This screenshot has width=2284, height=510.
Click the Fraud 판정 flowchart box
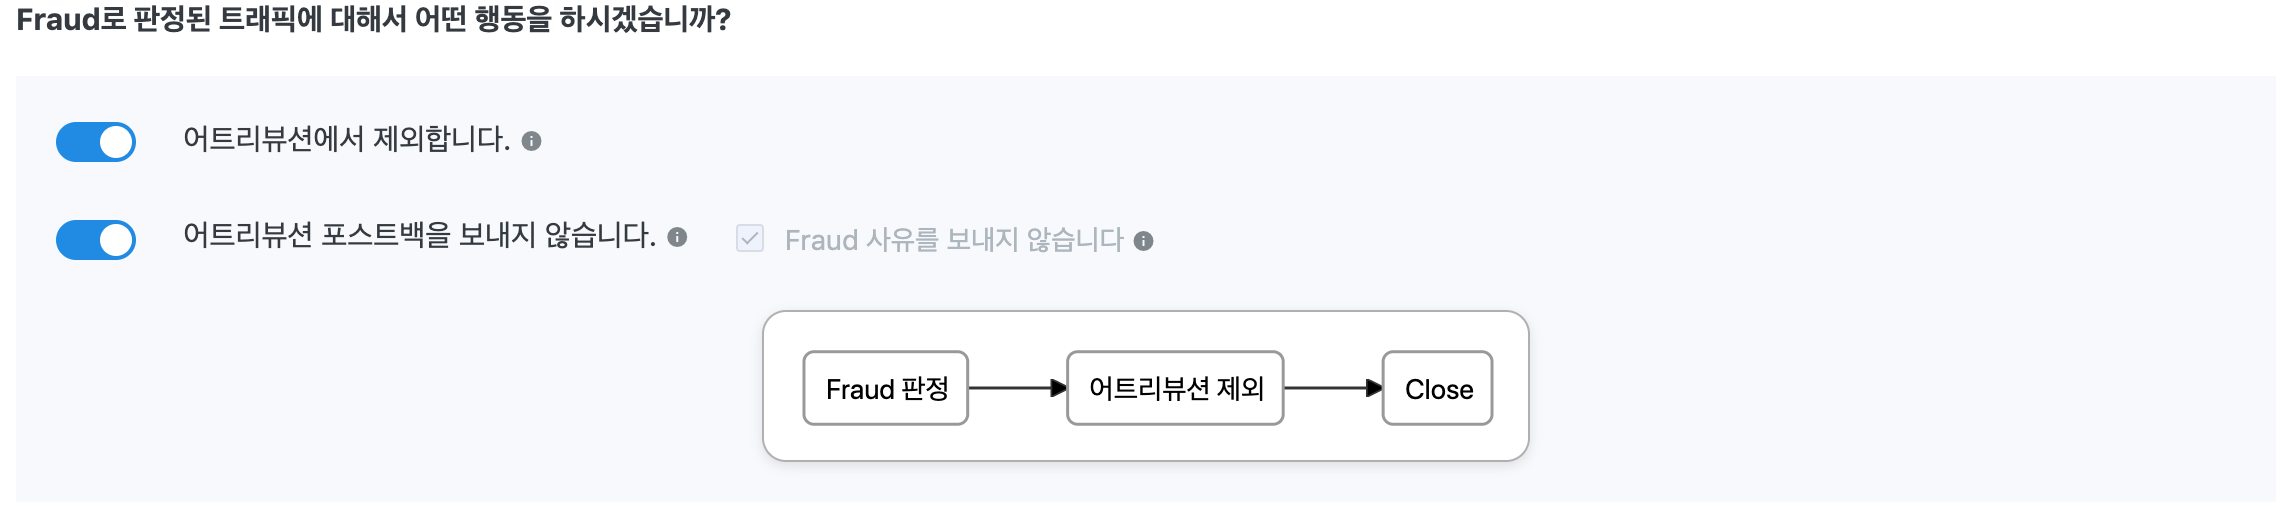tap(886, 388)
